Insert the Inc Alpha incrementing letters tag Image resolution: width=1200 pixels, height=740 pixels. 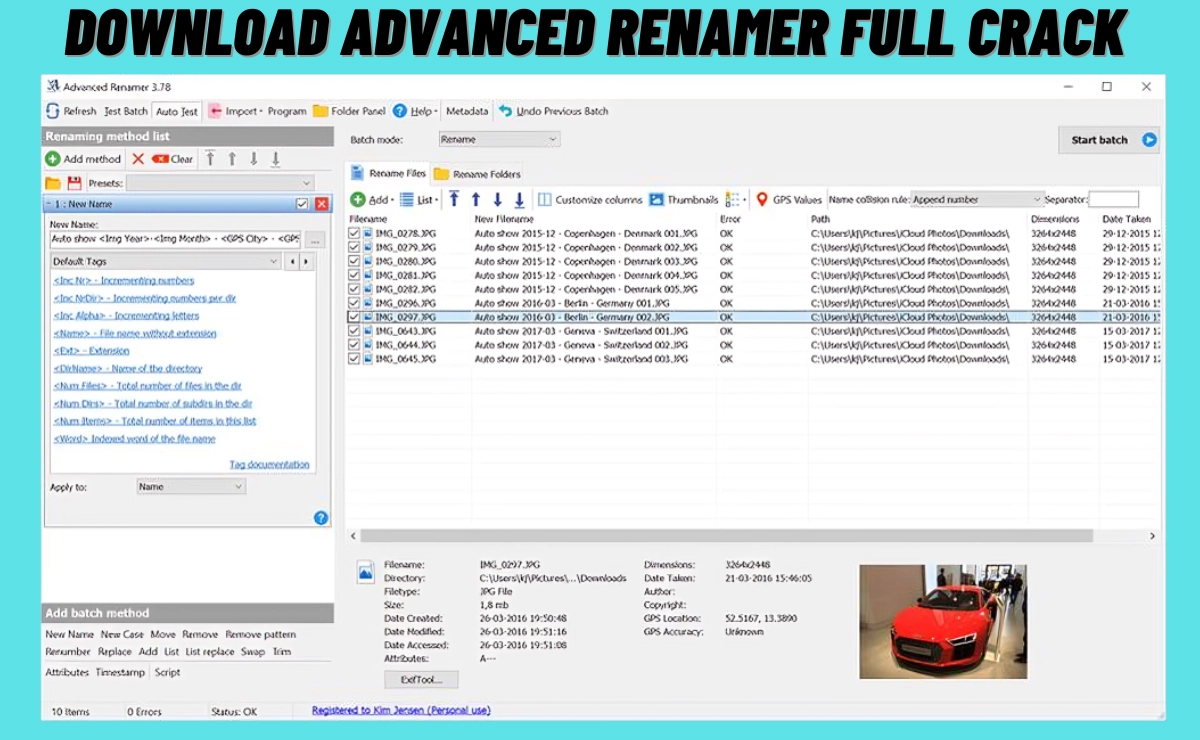point(126,316)
